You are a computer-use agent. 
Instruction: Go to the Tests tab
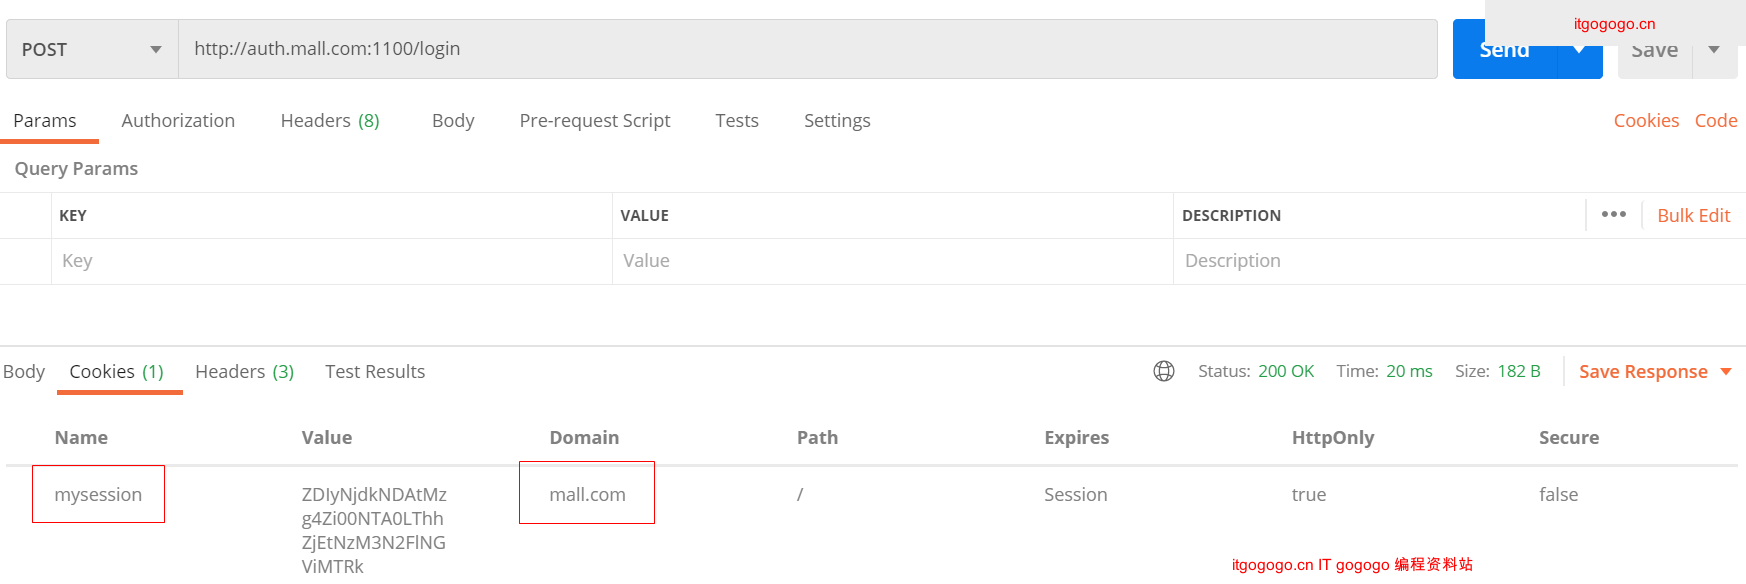click(736, 120)
